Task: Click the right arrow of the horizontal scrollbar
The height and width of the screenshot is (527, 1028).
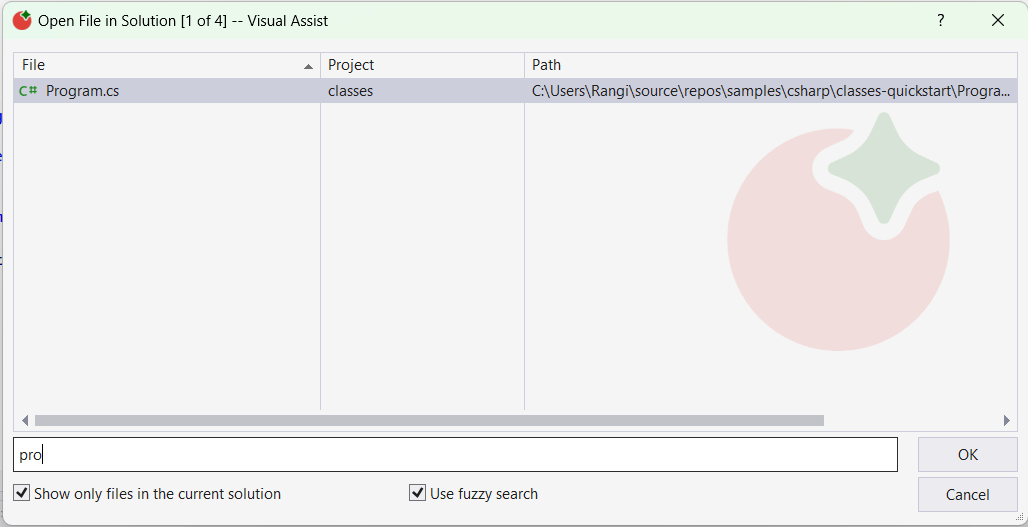Action: pos(1007,421)
